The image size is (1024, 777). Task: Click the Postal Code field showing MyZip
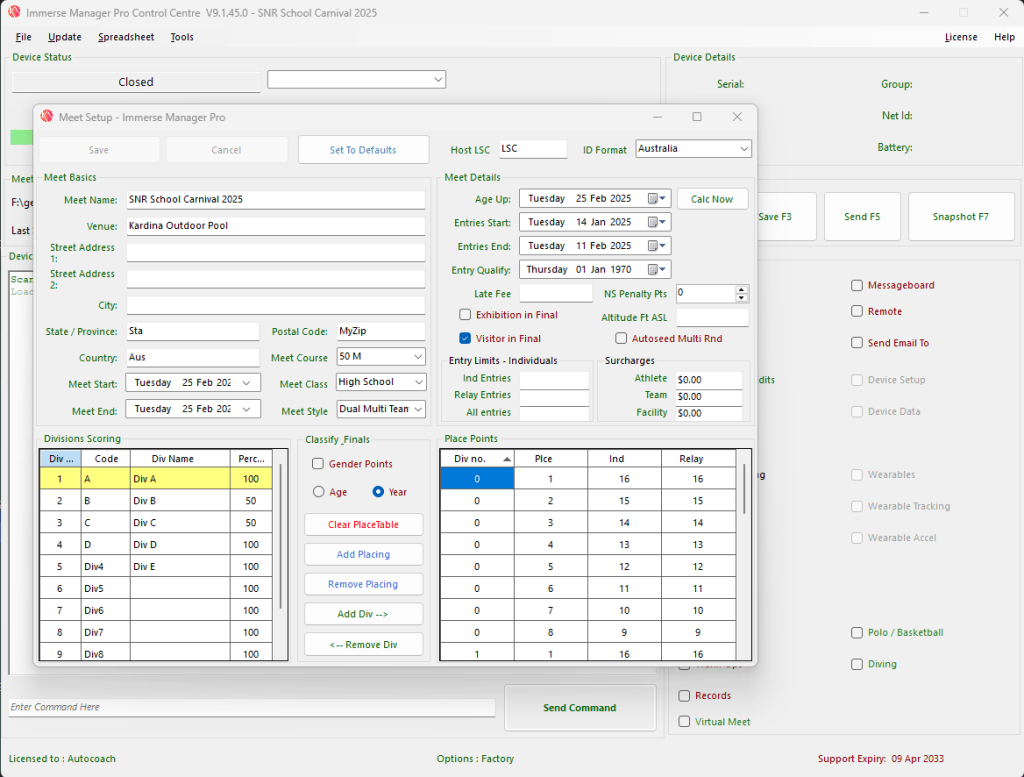[381, 331]
